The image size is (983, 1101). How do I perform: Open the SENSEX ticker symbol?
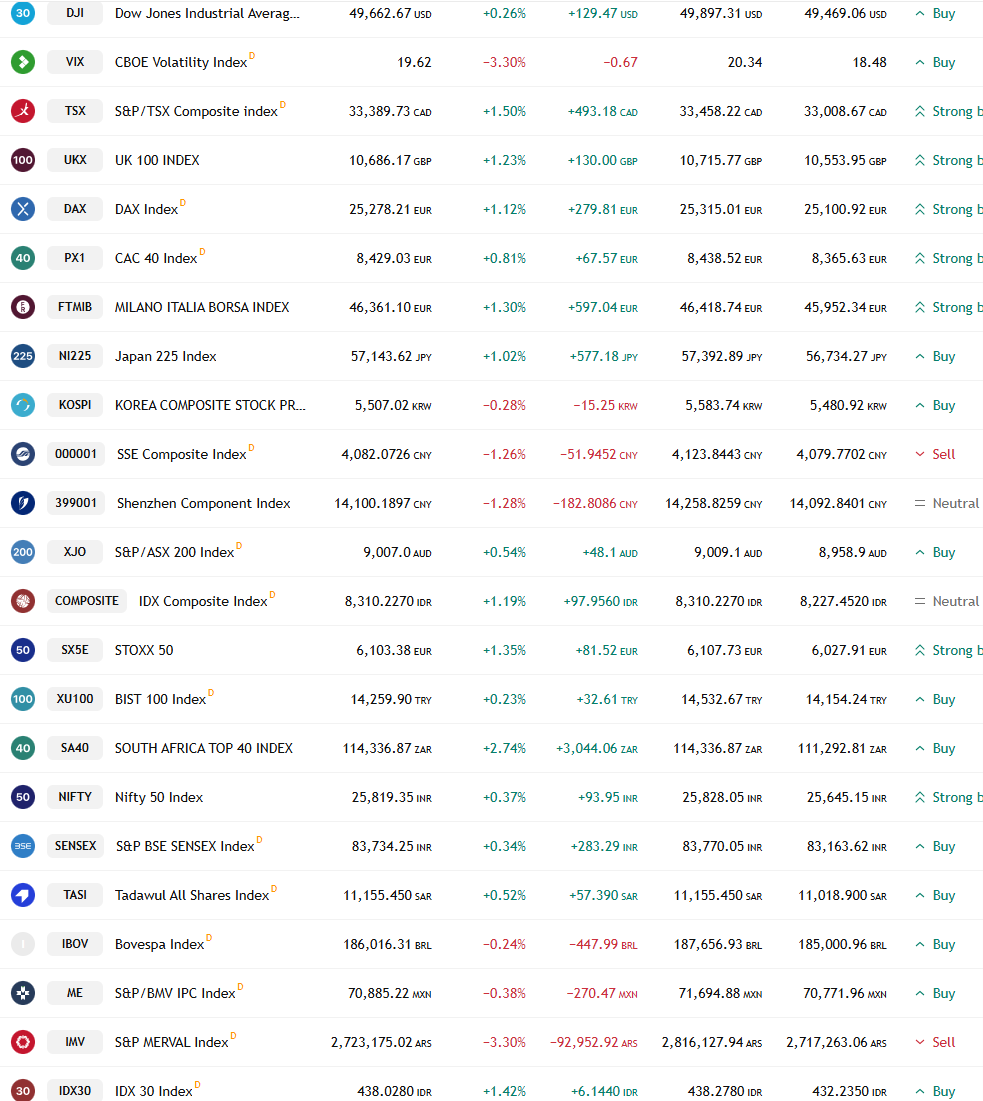[76, 846]
